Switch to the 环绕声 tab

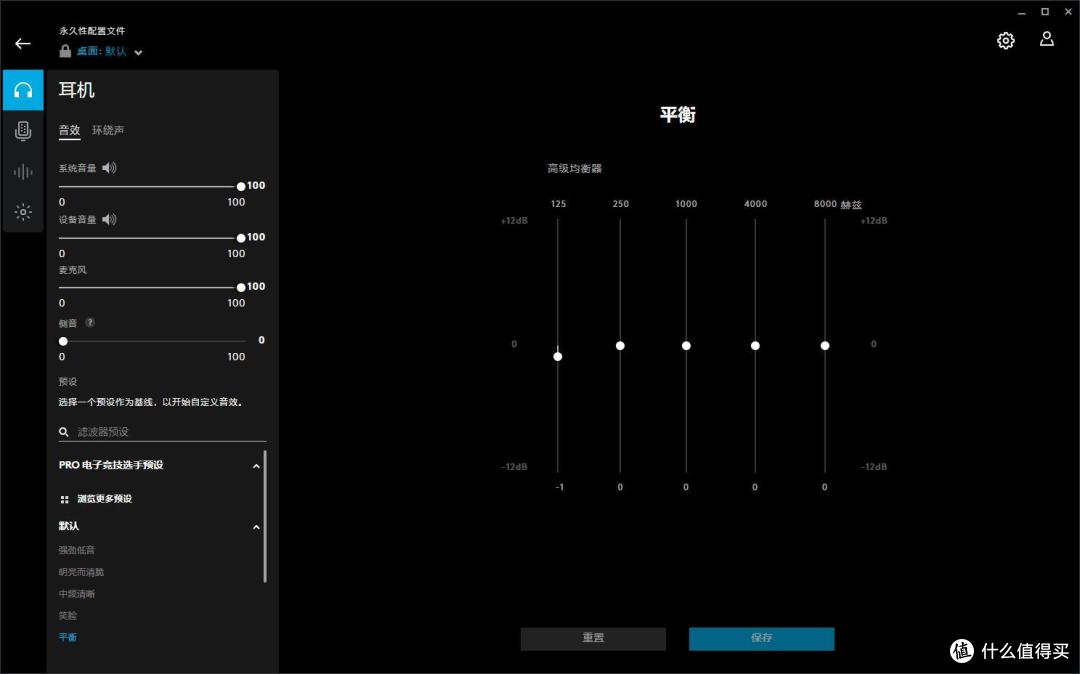(x=108, y=130)
